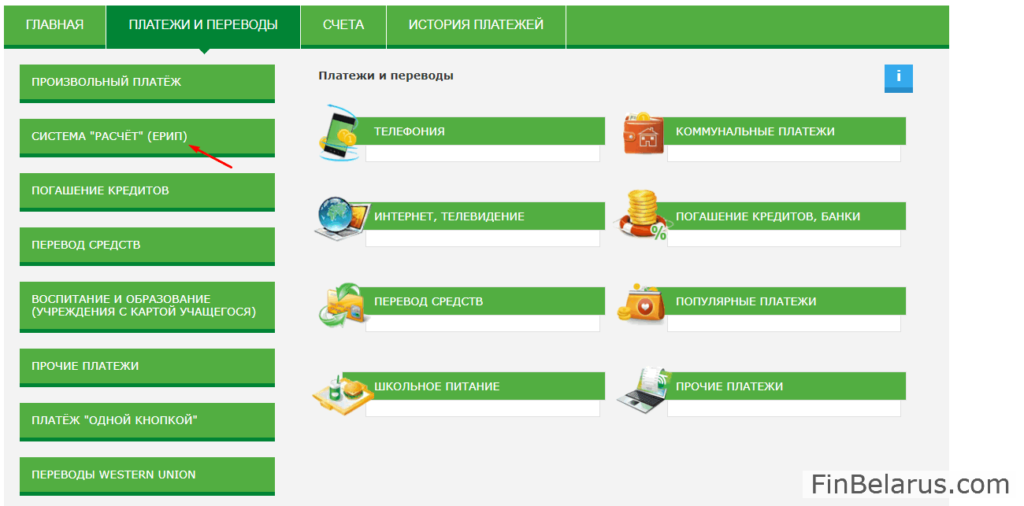Switch to the Счета tab
The width and height of the screenshot is (1024, 506).
click(x=343, y=25)
